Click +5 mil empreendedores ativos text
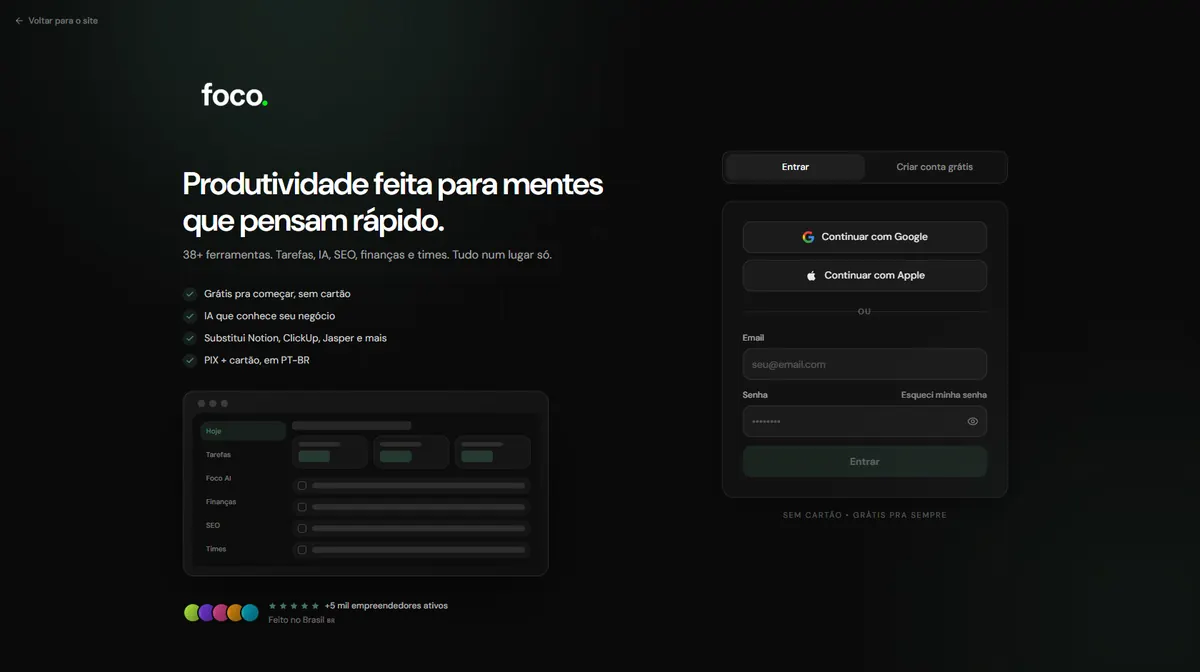1200x672 pixels. 386,606
